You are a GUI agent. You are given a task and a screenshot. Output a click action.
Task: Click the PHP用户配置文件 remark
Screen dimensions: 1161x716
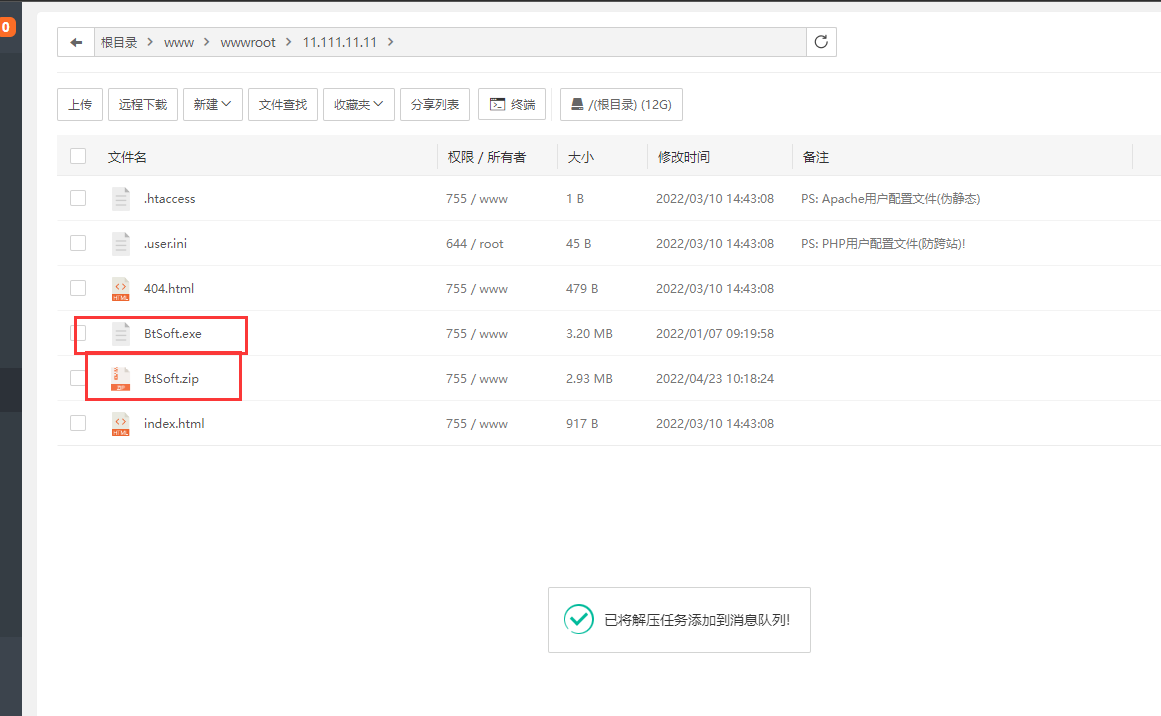click(883, 244)
